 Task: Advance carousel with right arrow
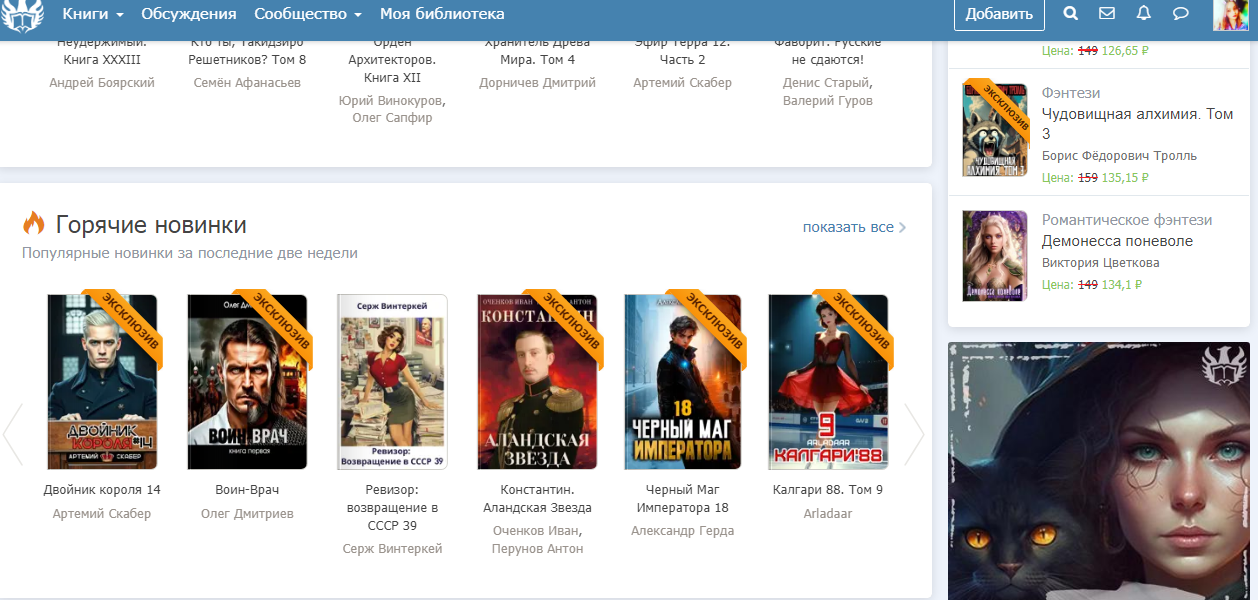point(914,434)
